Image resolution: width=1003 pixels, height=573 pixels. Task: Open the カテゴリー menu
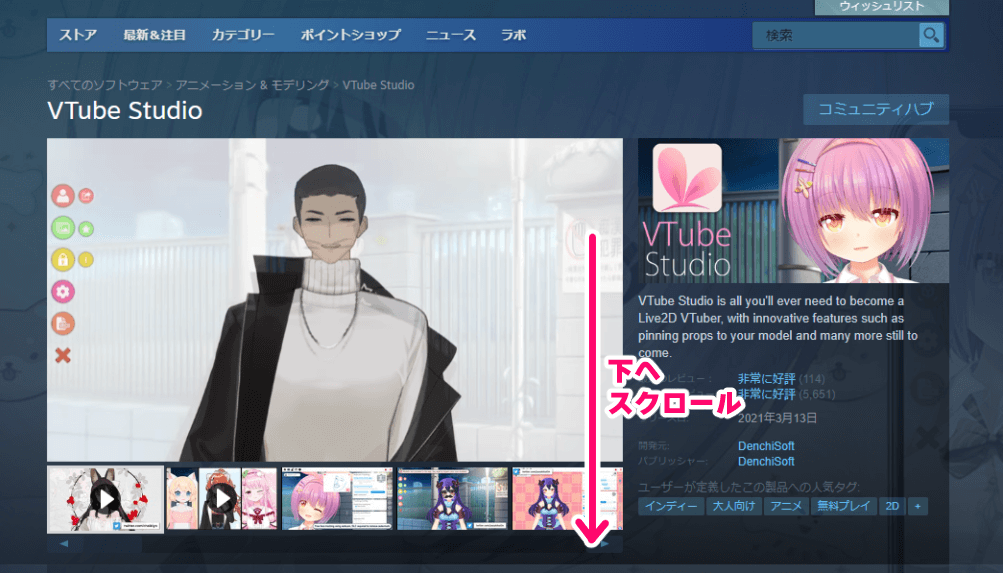pyautogui.click(x=243, y=35)
